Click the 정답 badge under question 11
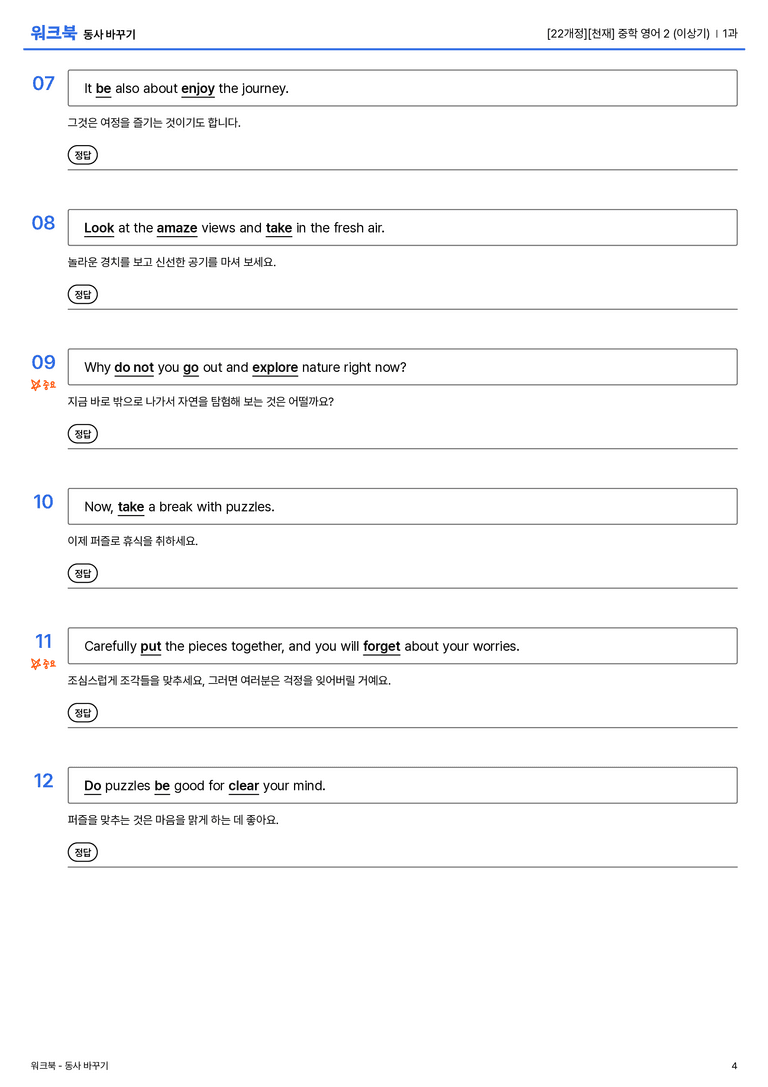768x1087 pixels. (82, 712)
